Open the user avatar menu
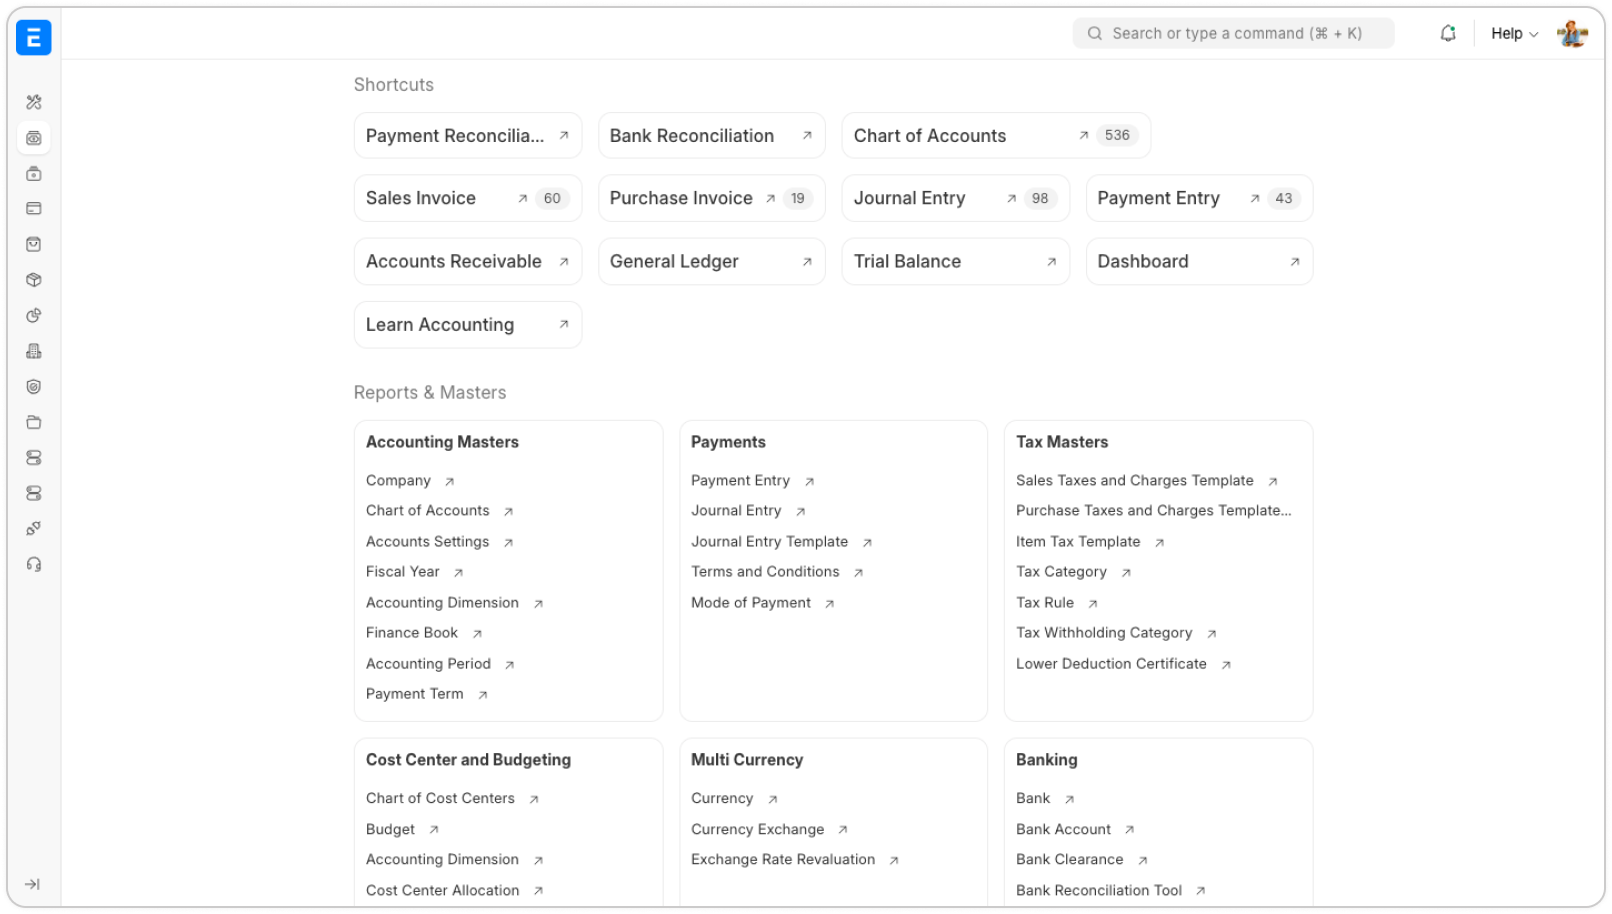 tap(1572, 34)
